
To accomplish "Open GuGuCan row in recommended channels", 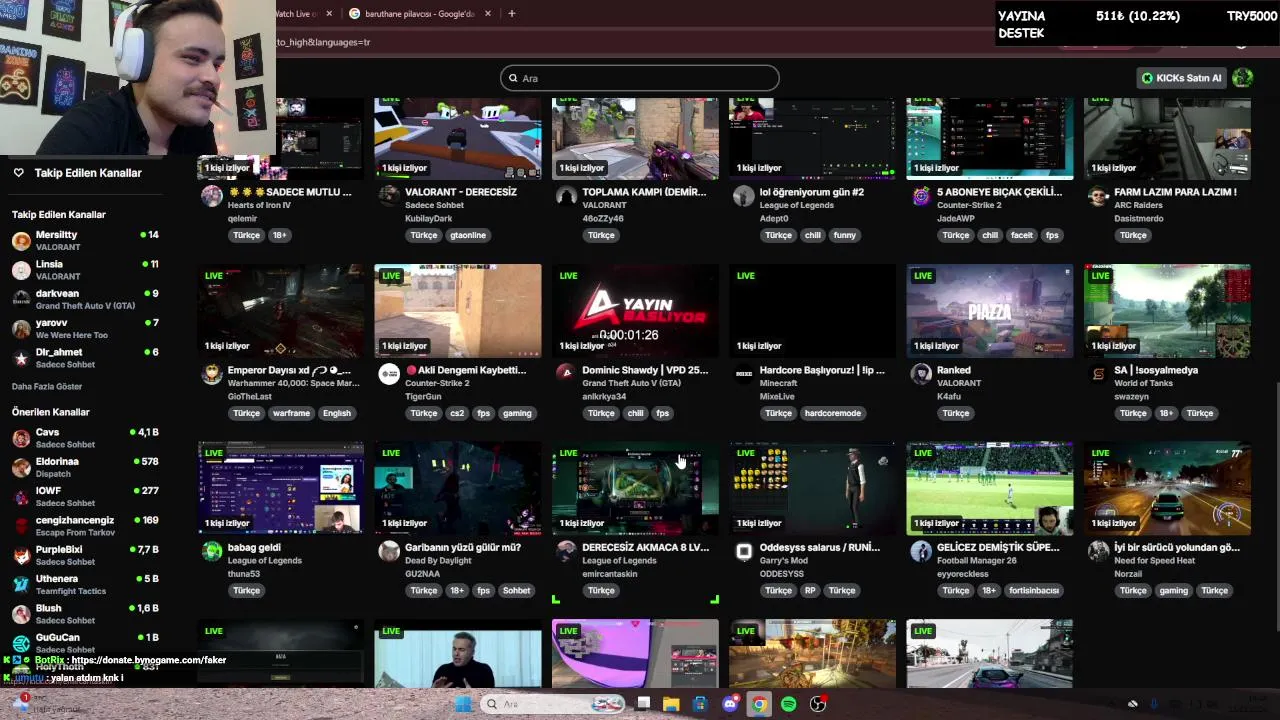I will [x=85, y=643].
